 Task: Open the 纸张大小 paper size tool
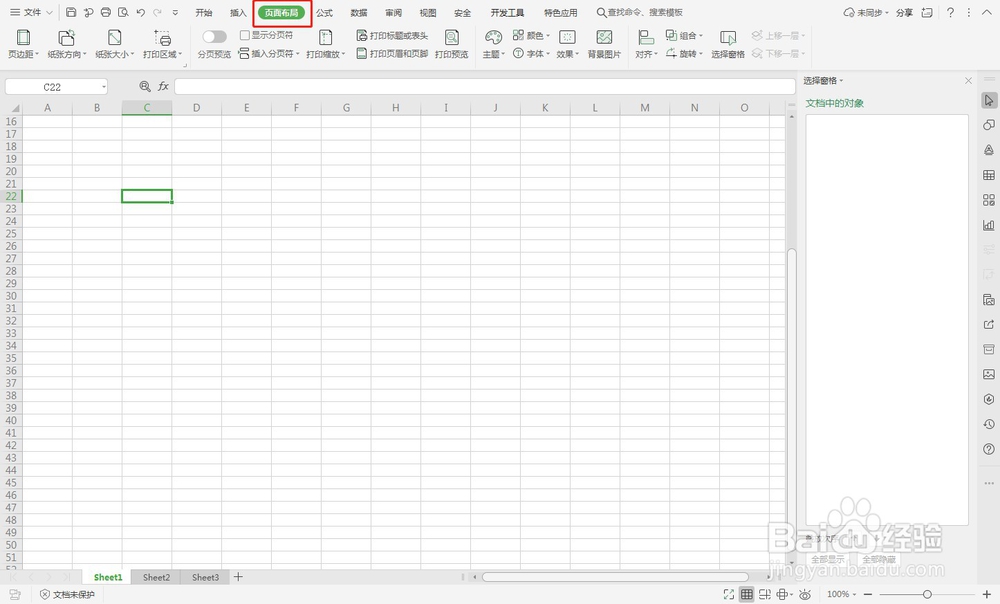pos(115,44)
